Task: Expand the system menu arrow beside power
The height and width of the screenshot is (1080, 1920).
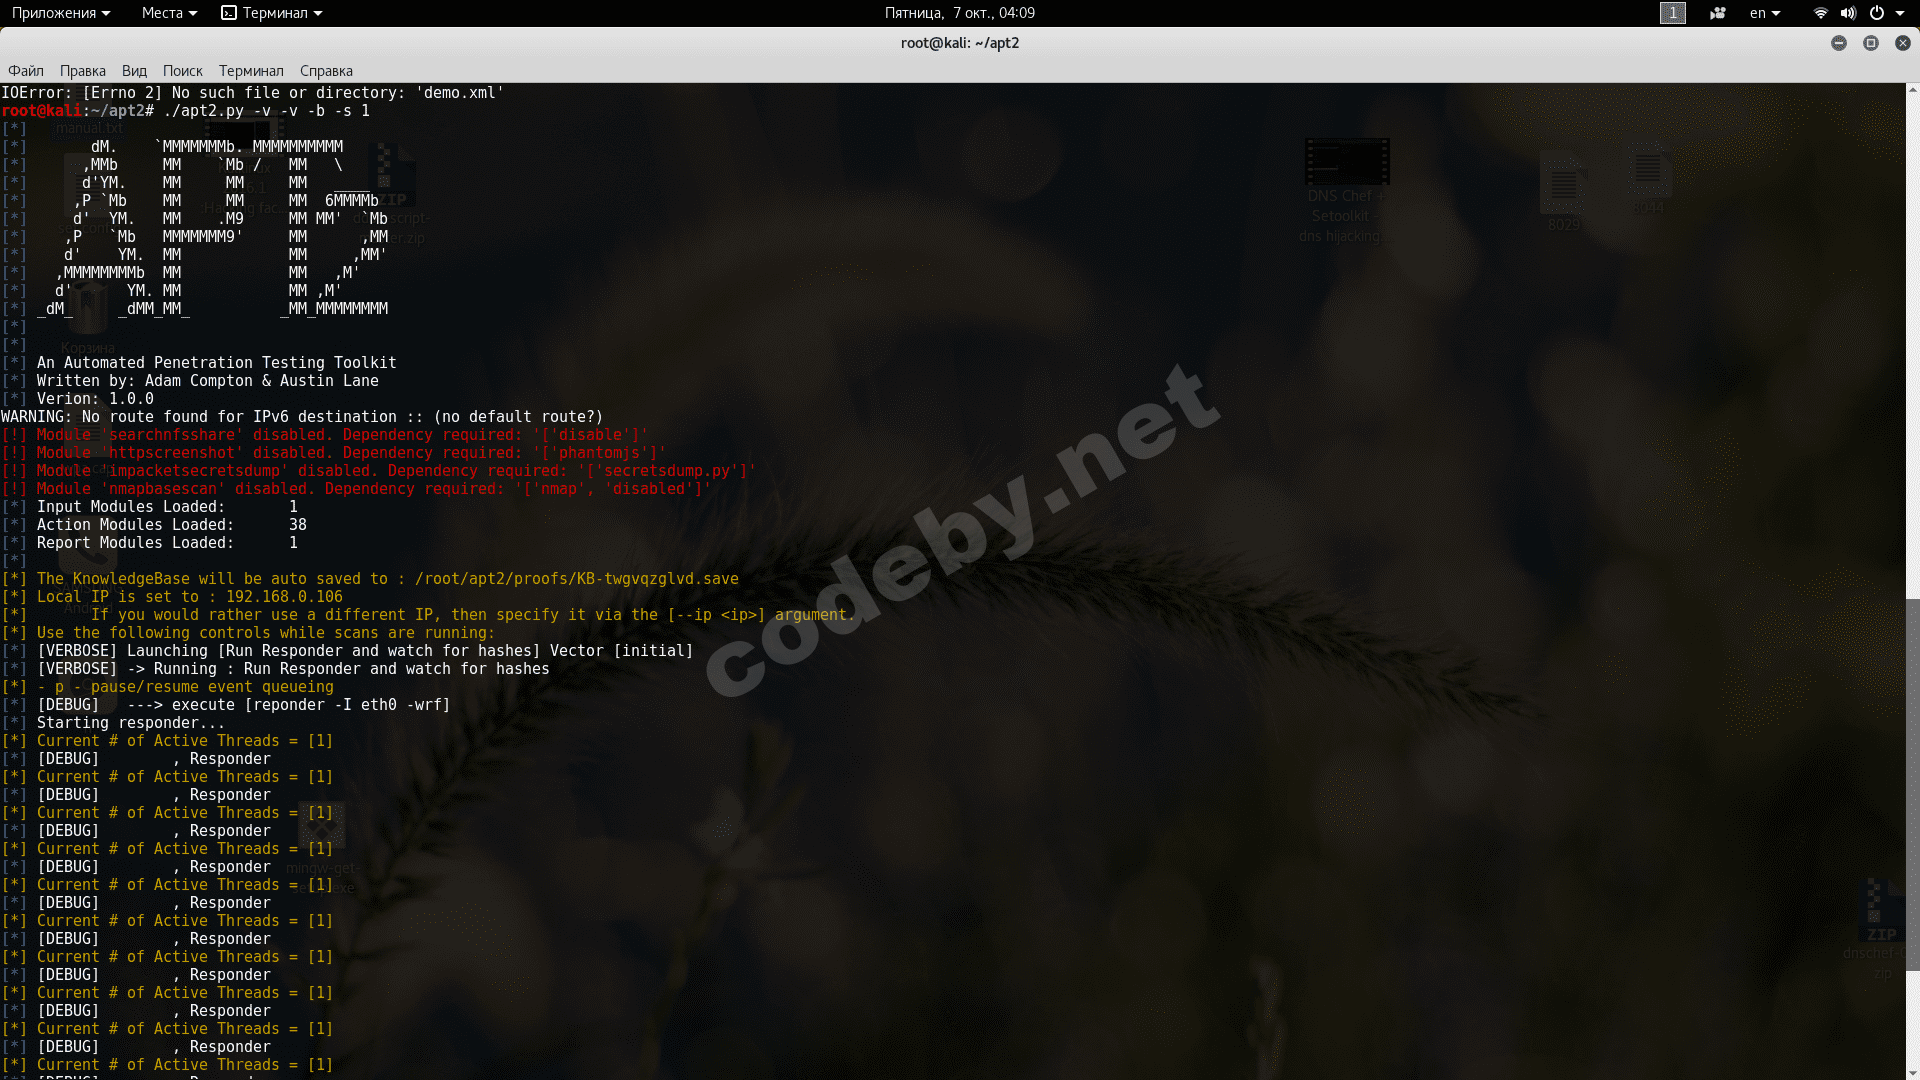Action: point(1900,13)
